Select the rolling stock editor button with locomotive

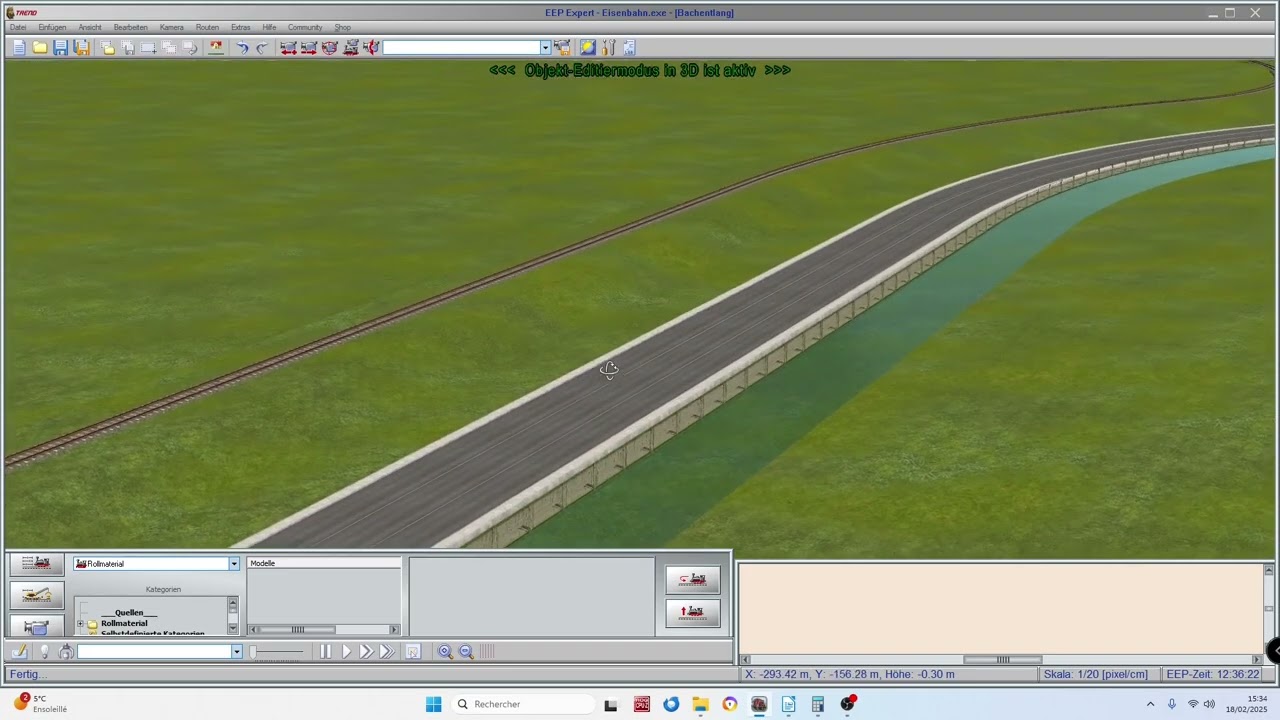[37, 564]
